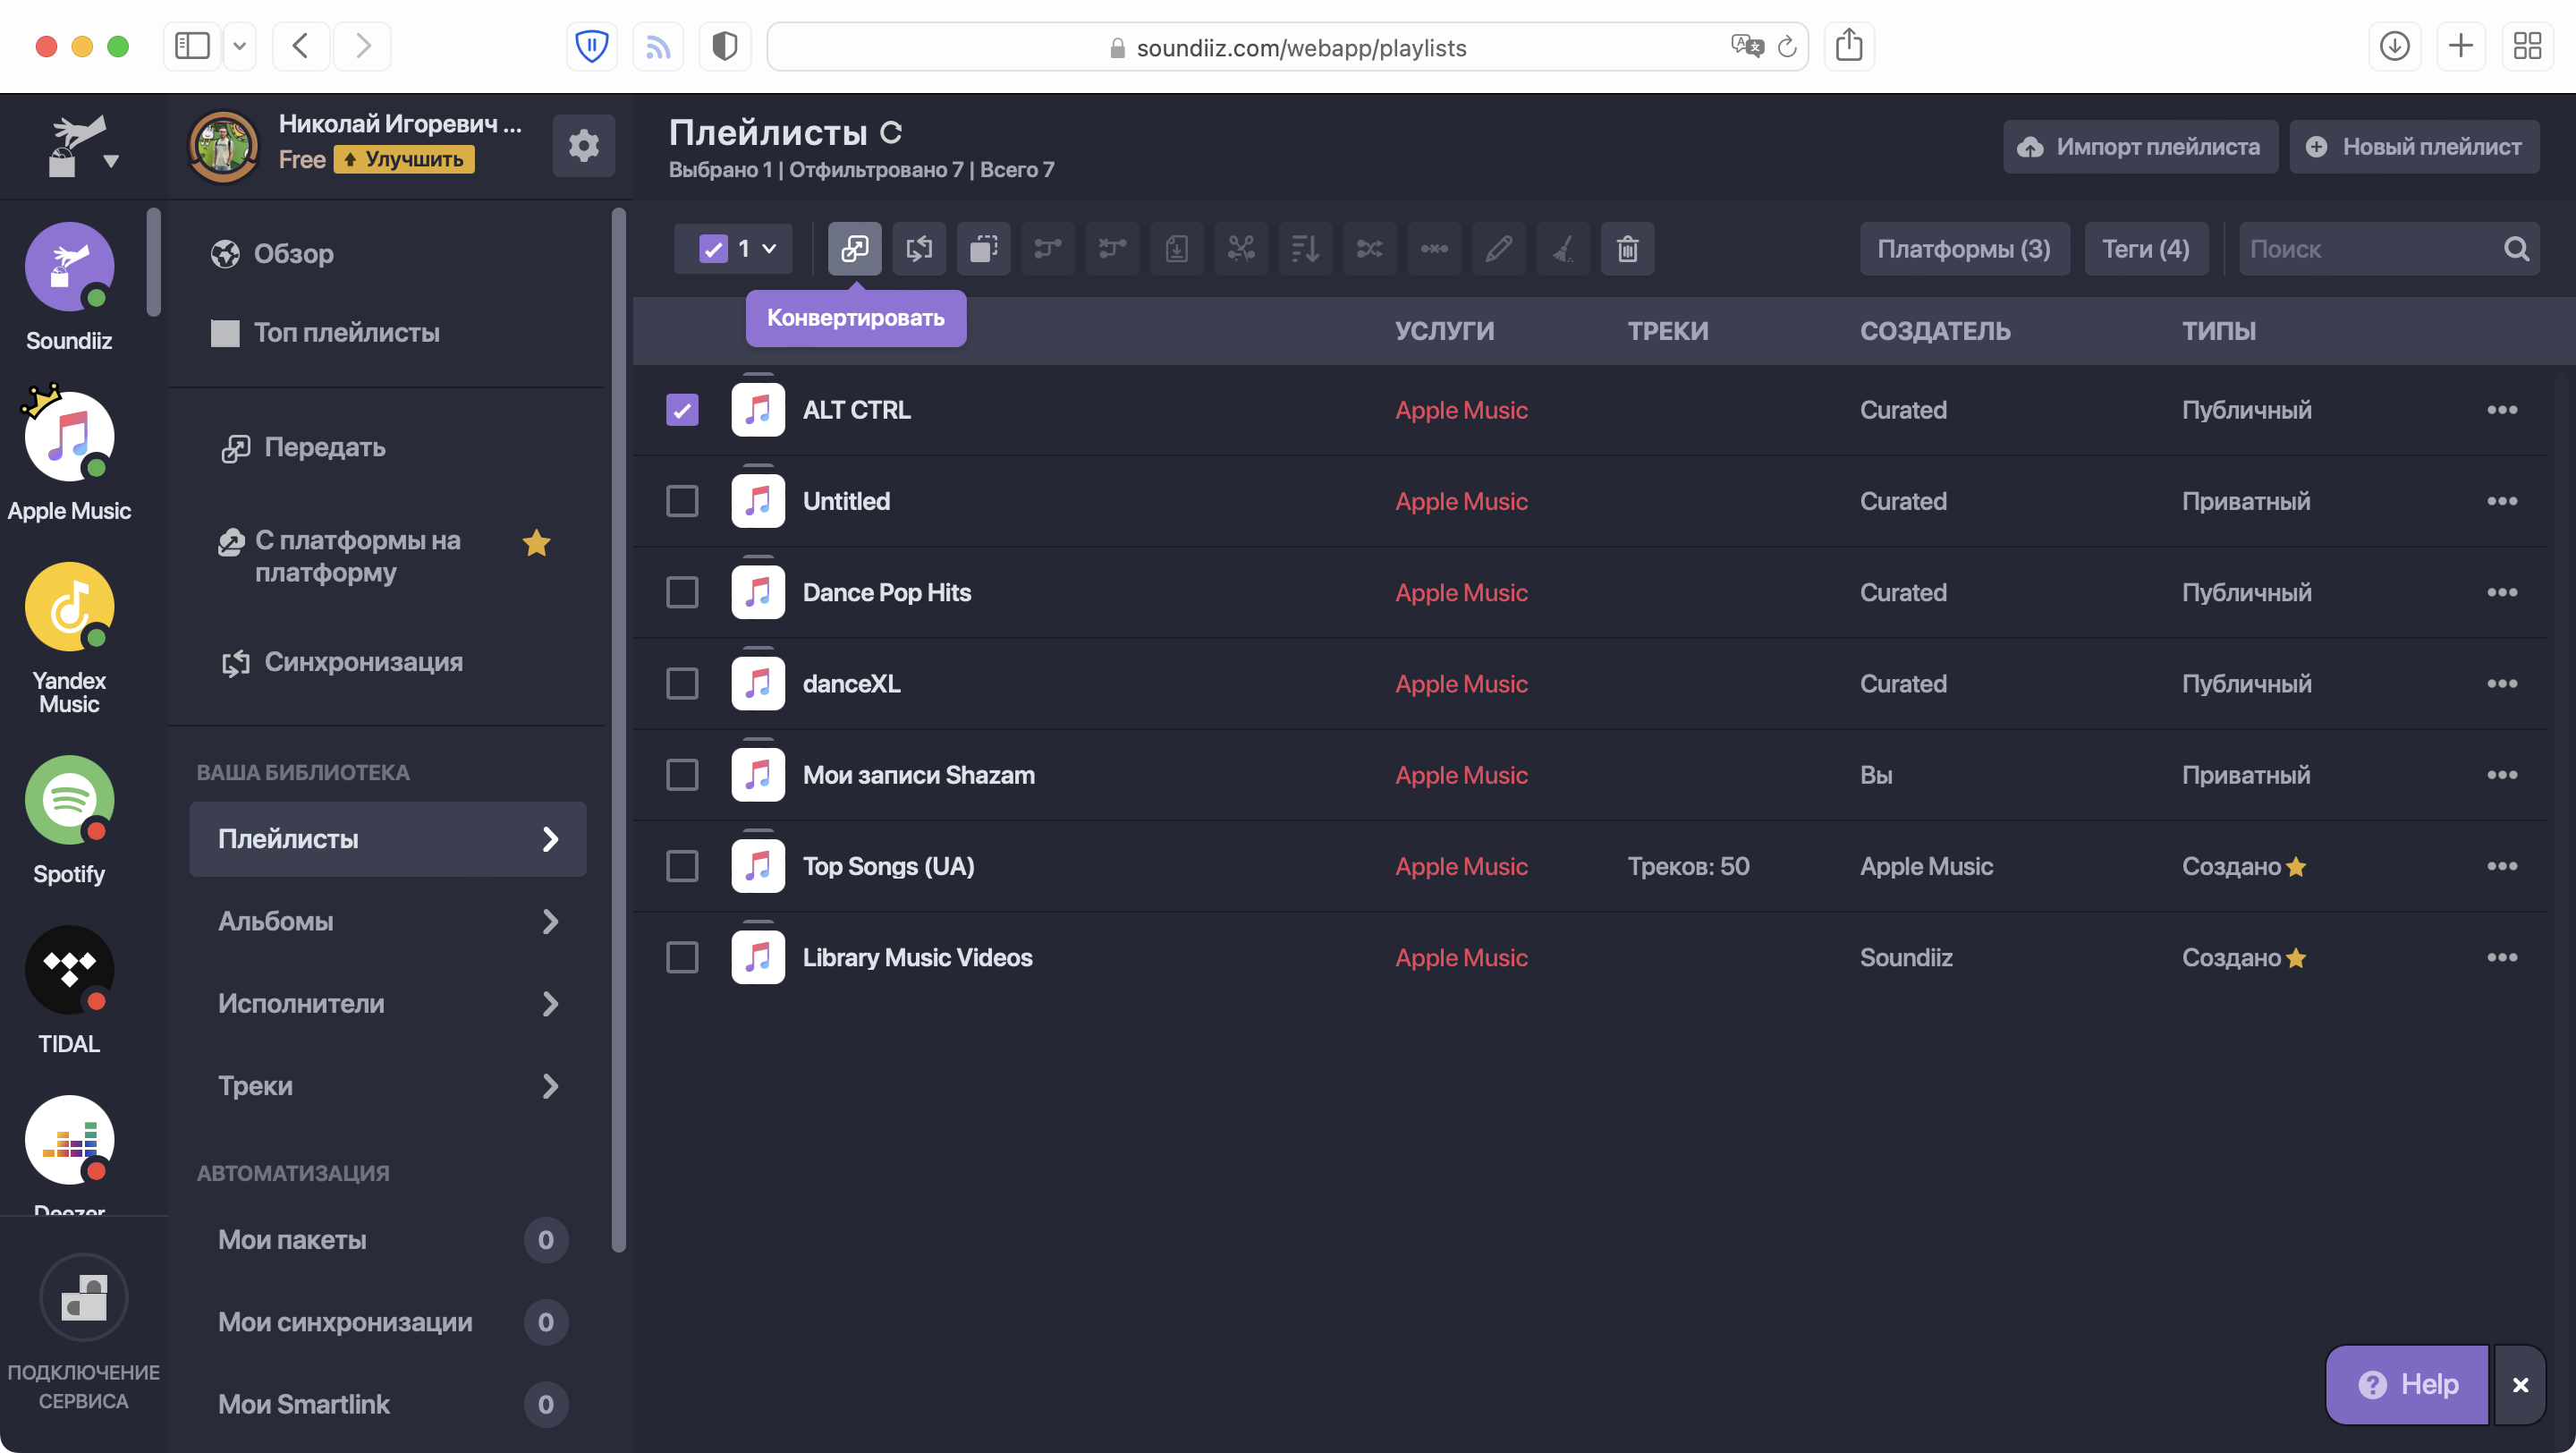The height and width of the screenshot is (1453, 2576).
Task: Click the refresh icon next to Плейлисты
Action: (x=891, y=132)
